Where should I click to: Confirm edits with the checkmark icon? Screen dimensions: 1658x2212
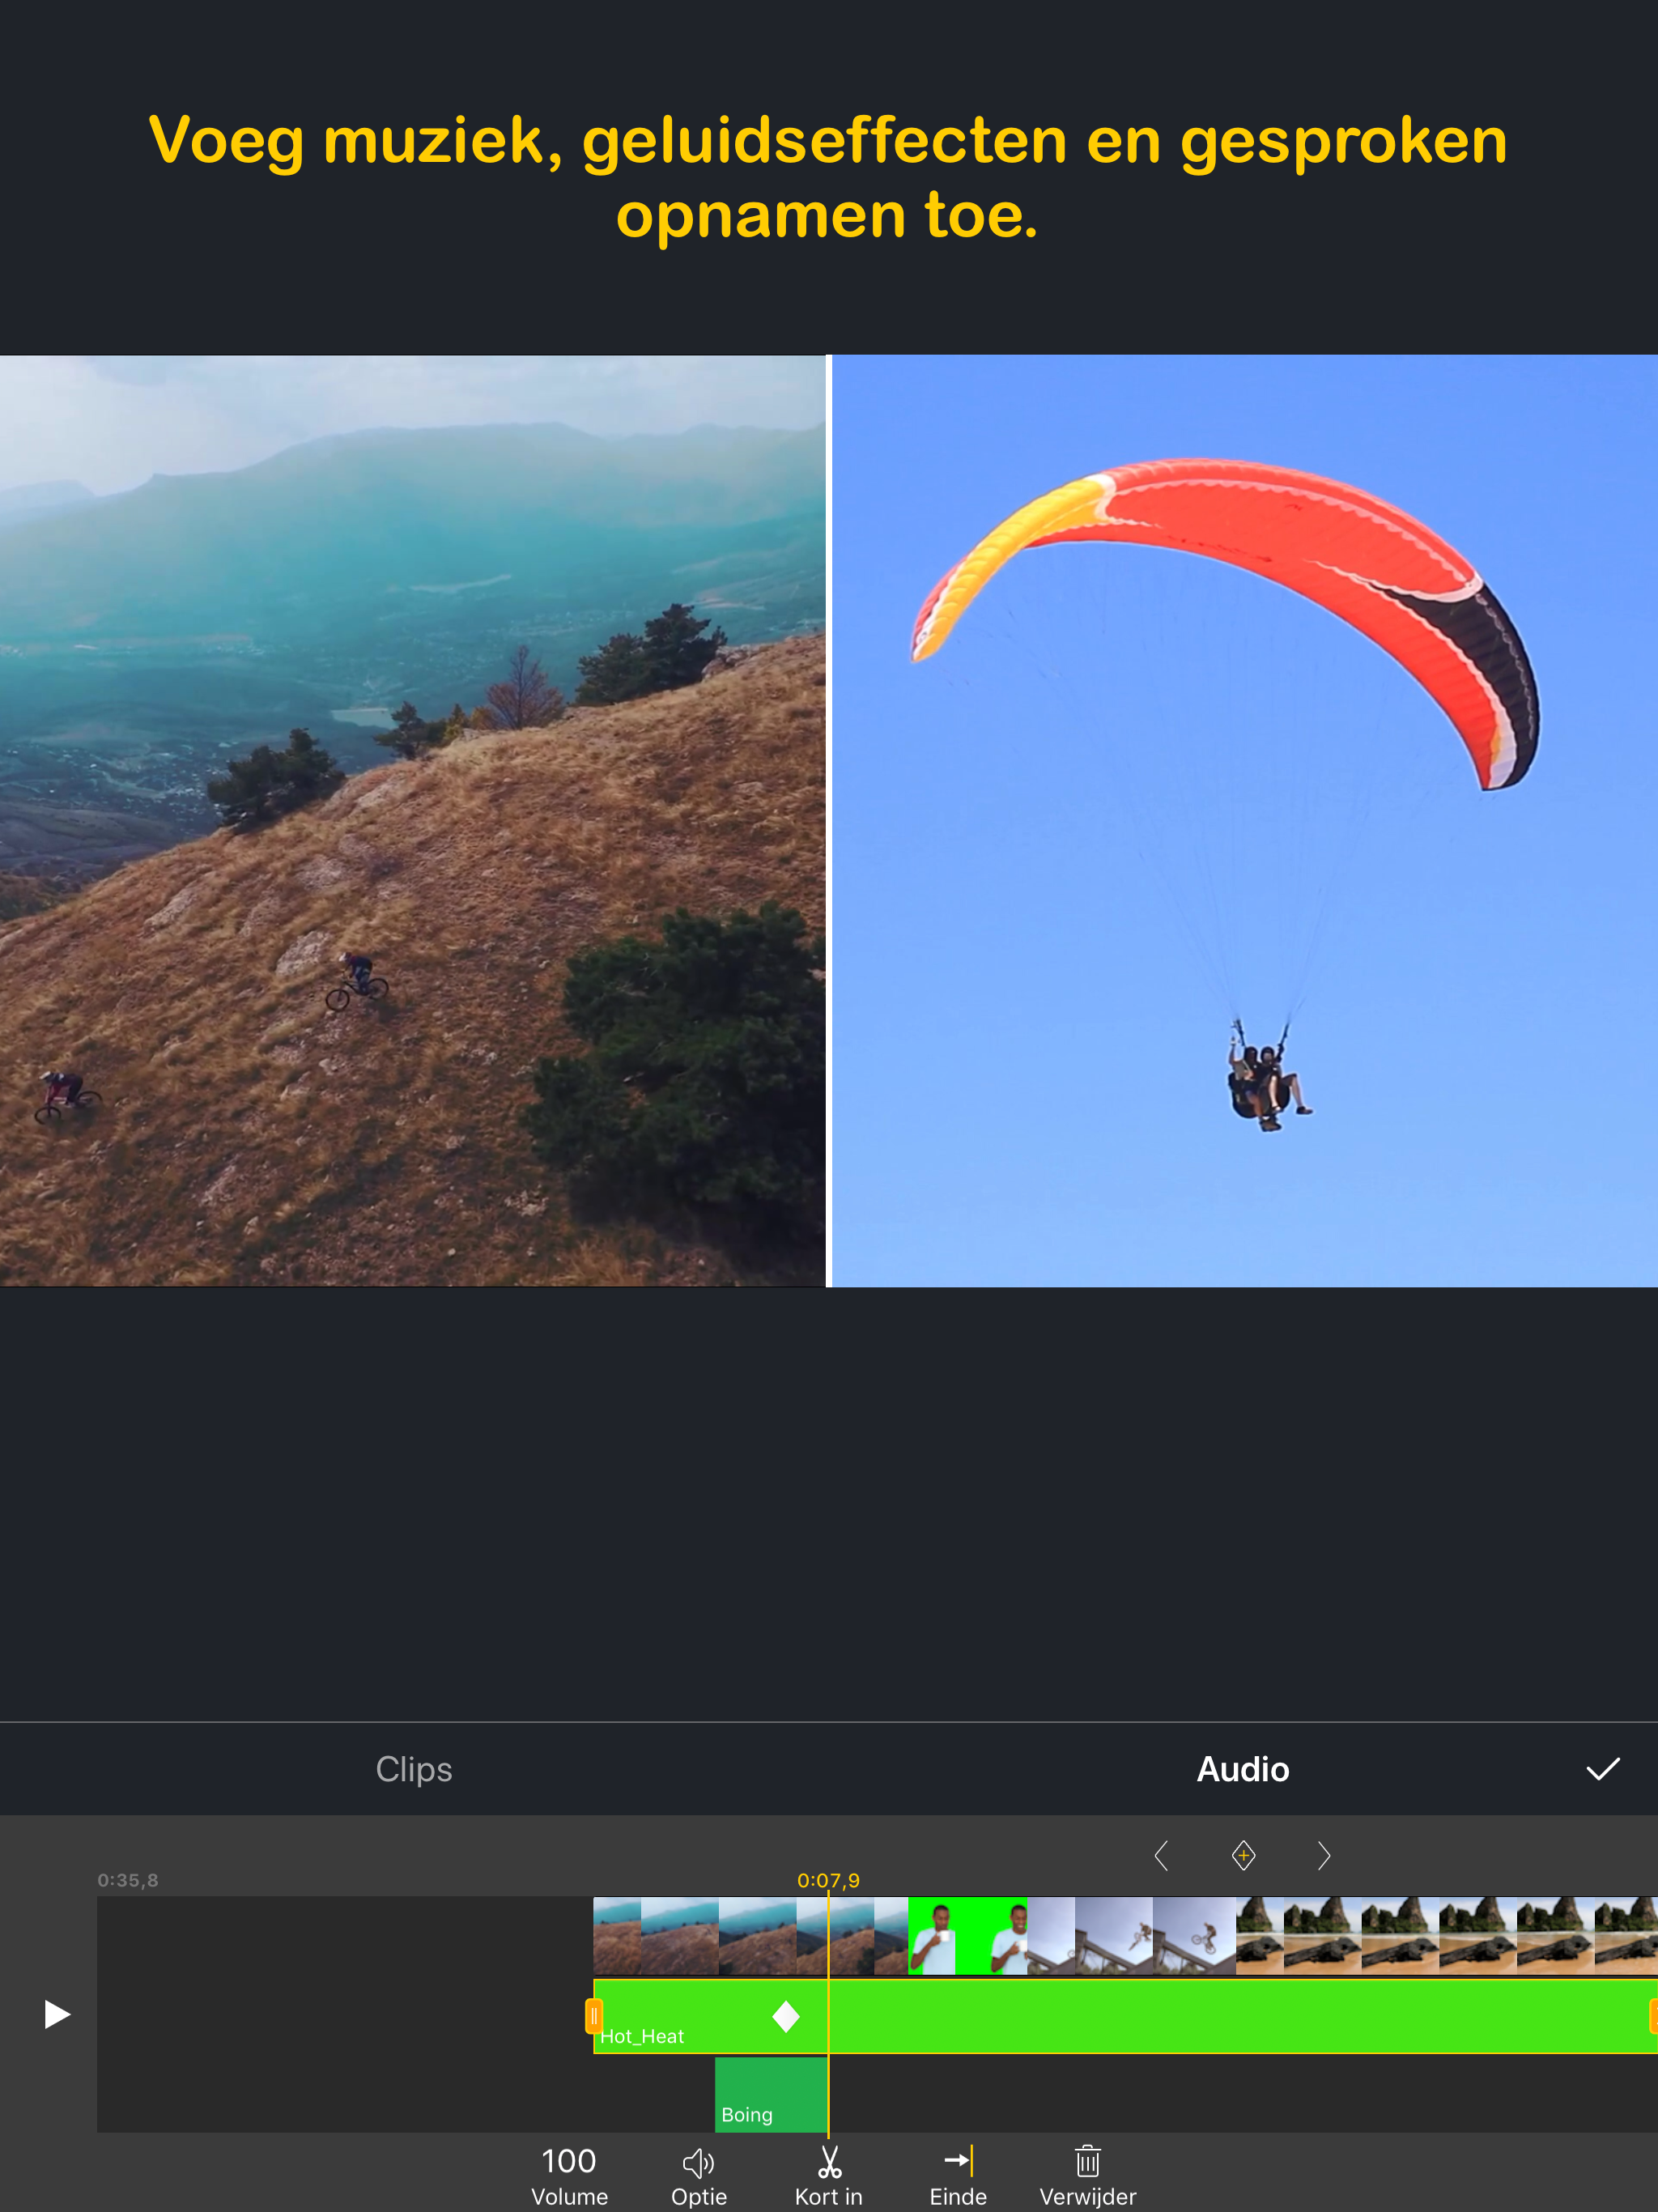[1602, 1769]
